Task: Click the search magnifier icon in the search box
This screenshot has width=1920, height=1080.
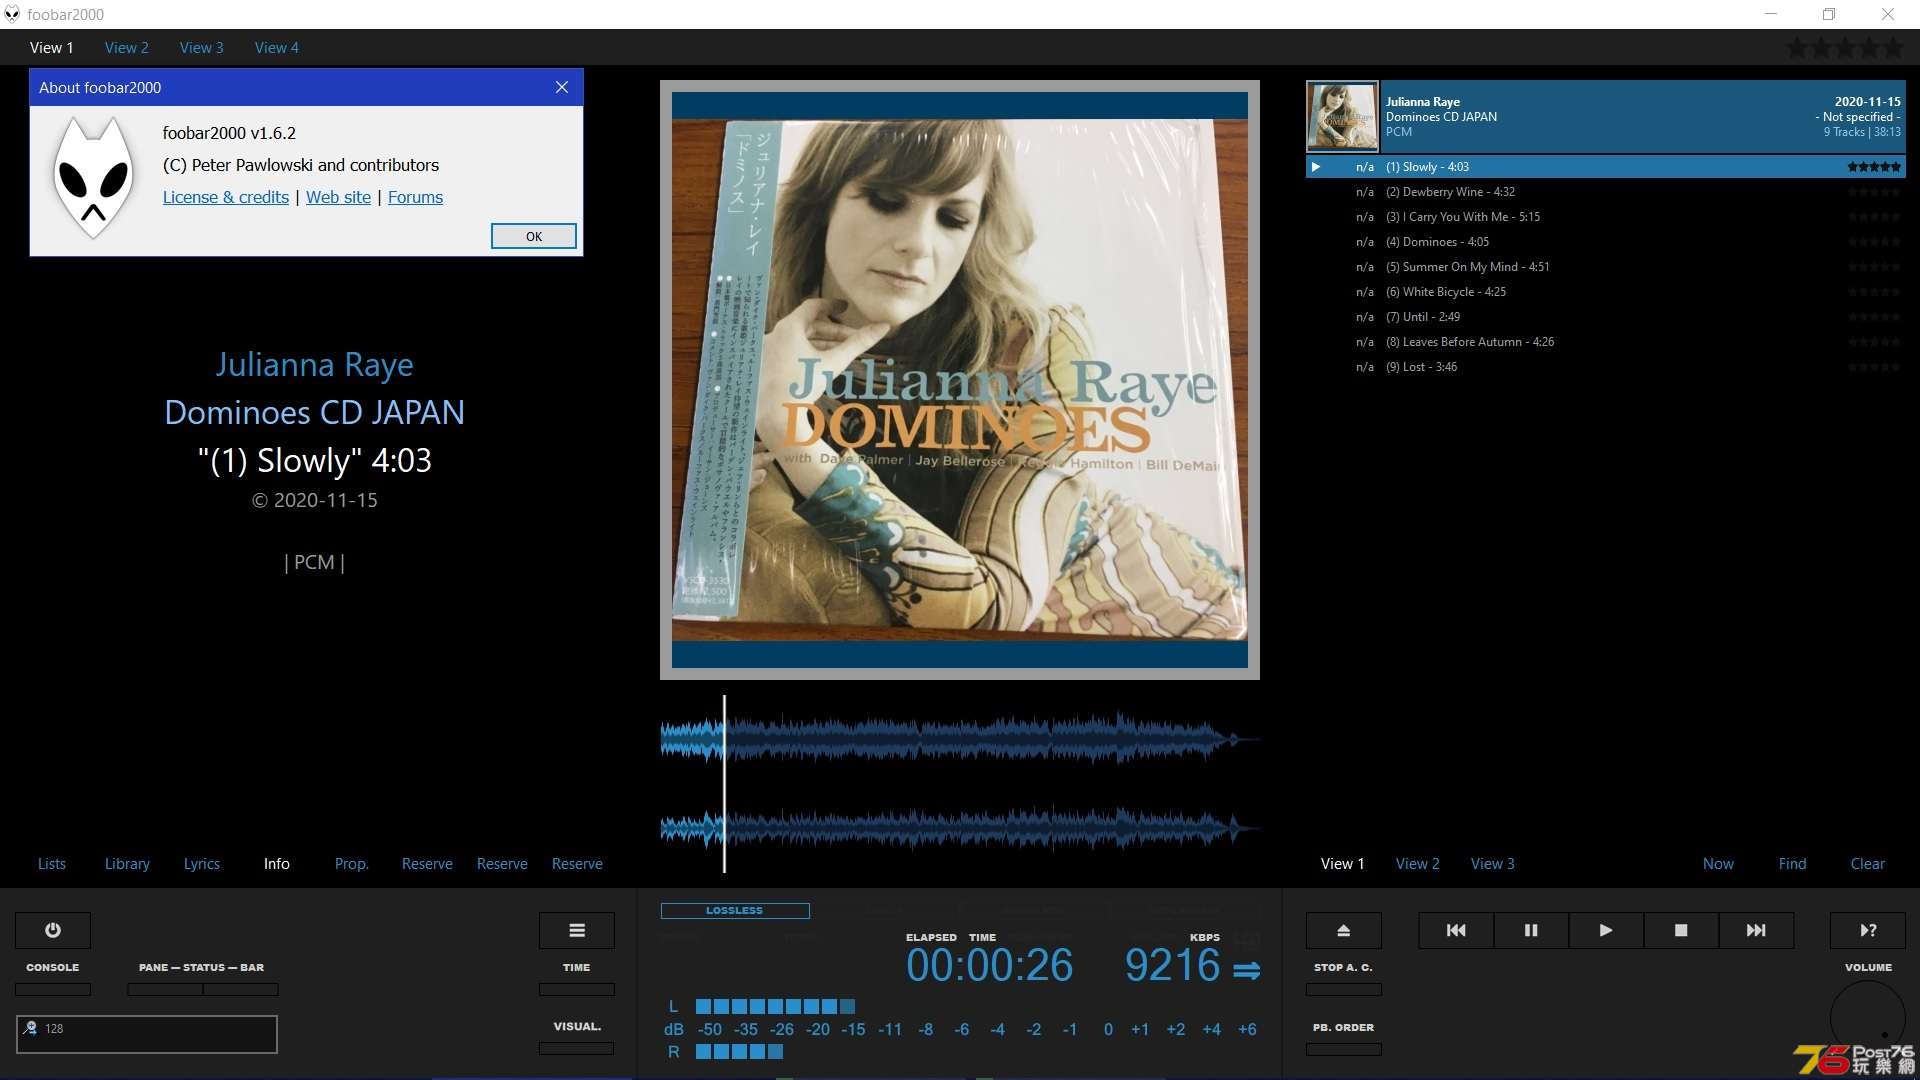Action: pyautogui.click(x=30, y=1028)
